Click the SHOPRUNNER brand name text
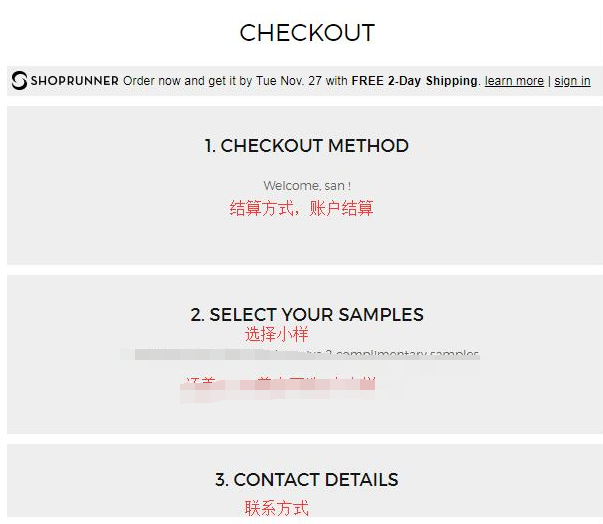Screen dimensions: 603x524 point(74,81)
